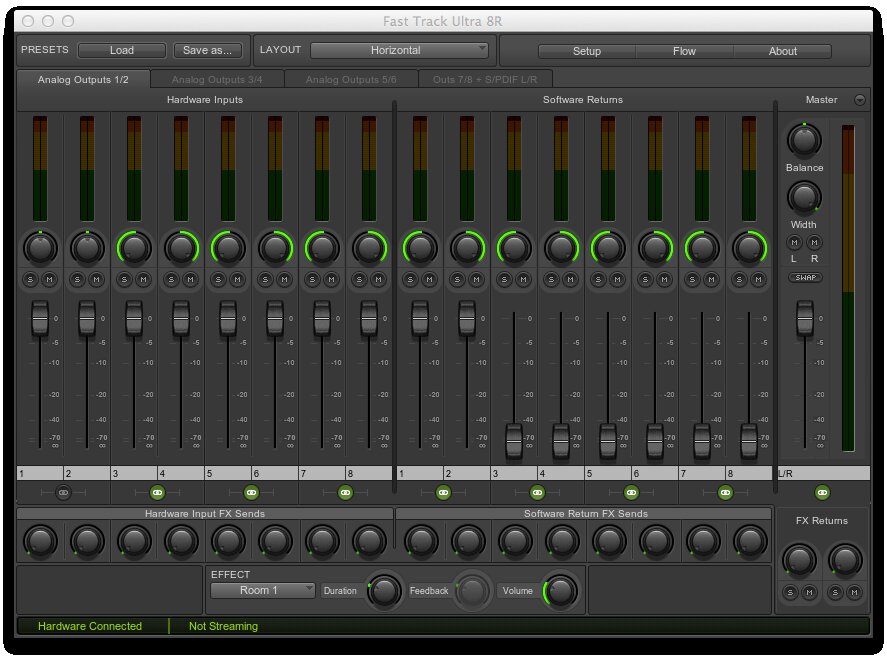Mute hardware input channel 4
Screen dimensions: 887x658
point(189,280)
